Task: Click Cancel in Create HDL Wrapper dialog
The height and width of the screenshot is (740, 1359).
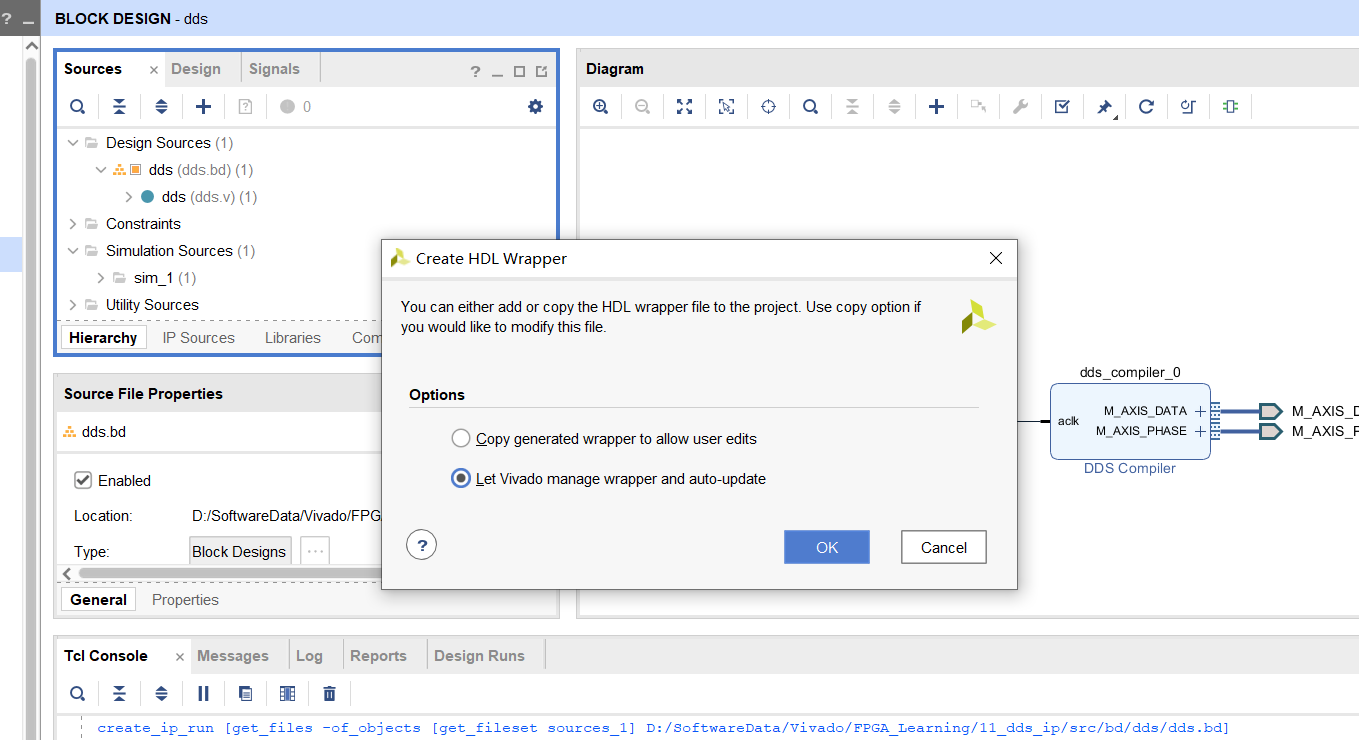Action: coord(943,547)
